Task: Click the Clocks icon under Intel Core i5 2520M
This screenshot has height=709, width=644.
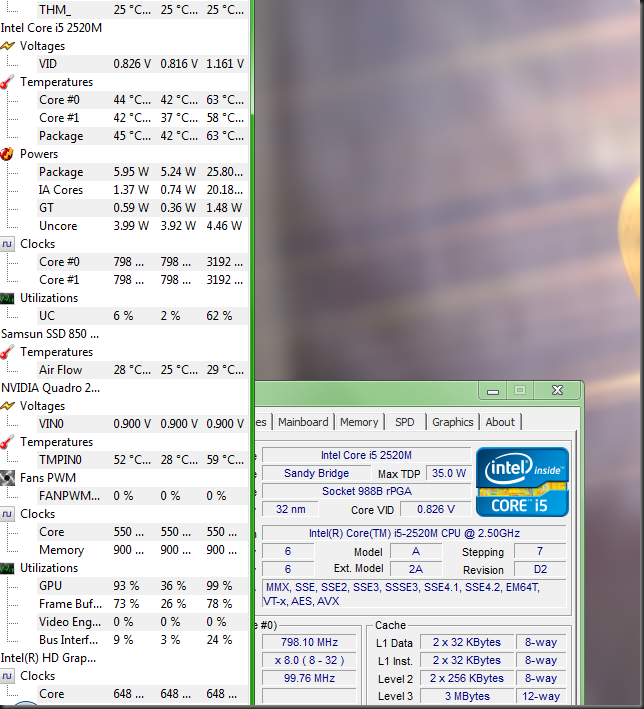Action: pos(7,244)
